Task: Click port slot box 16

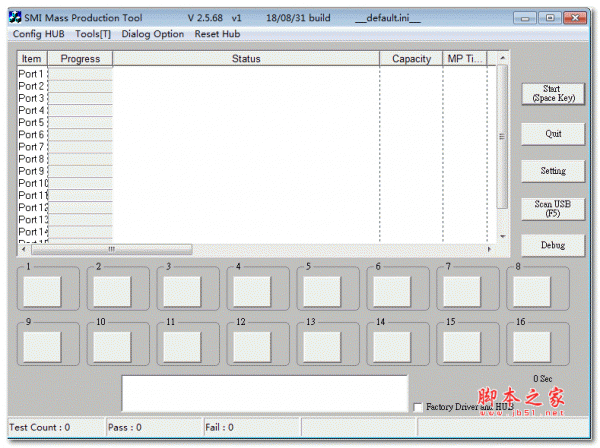Action: pyautogui.click(x=532, y=347)
